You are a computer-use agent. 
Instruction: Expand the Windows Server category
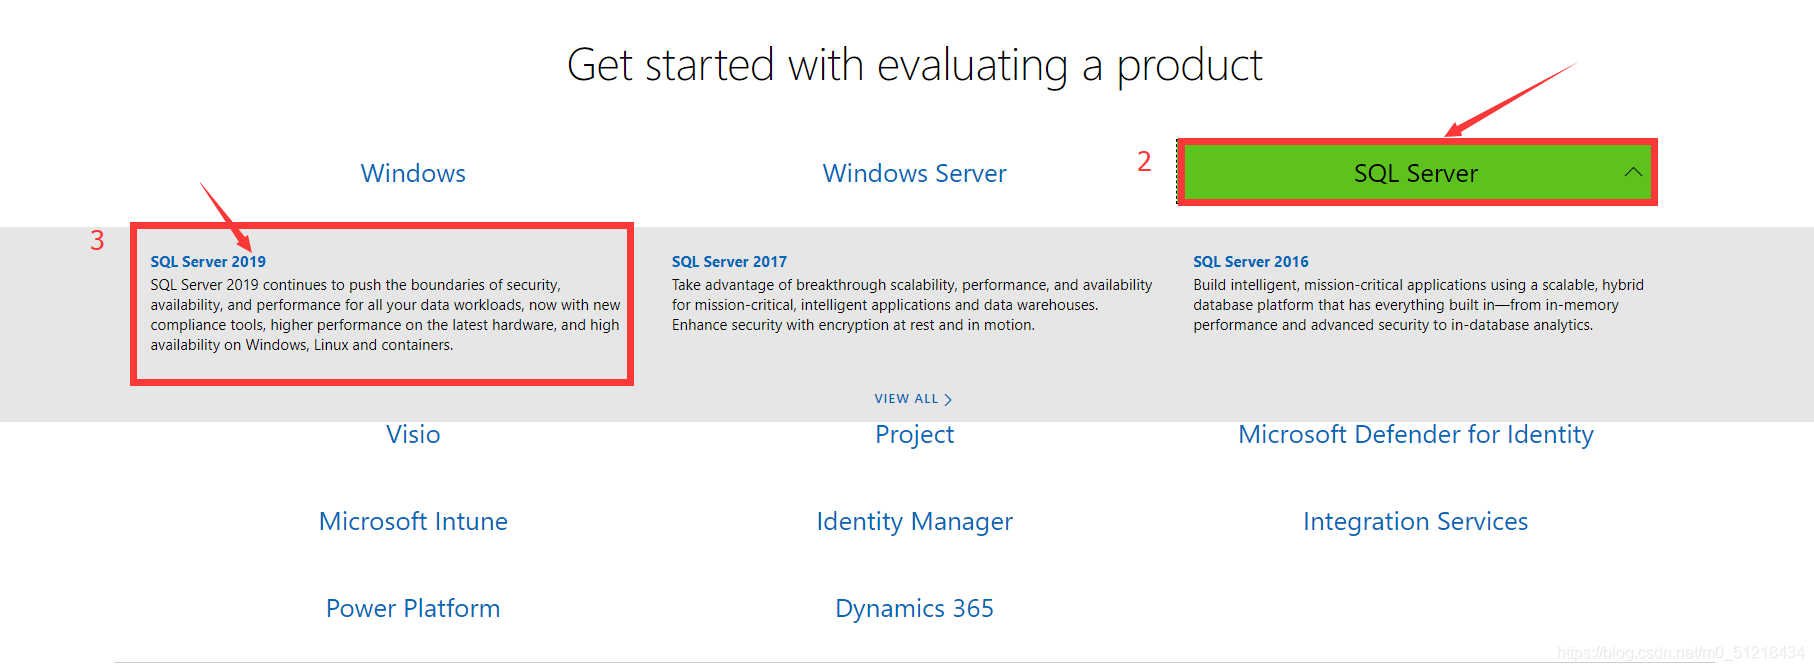[914, 173]
